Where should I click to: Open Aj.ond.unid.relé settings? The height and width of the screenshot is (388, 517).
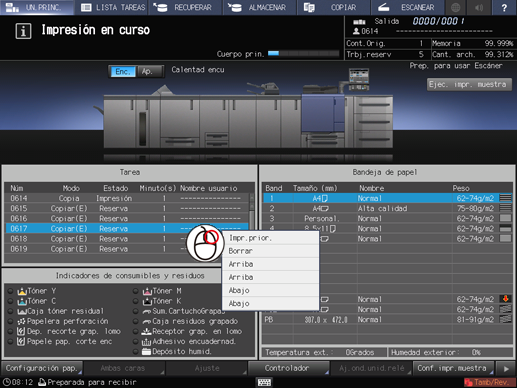pos(371,368)
